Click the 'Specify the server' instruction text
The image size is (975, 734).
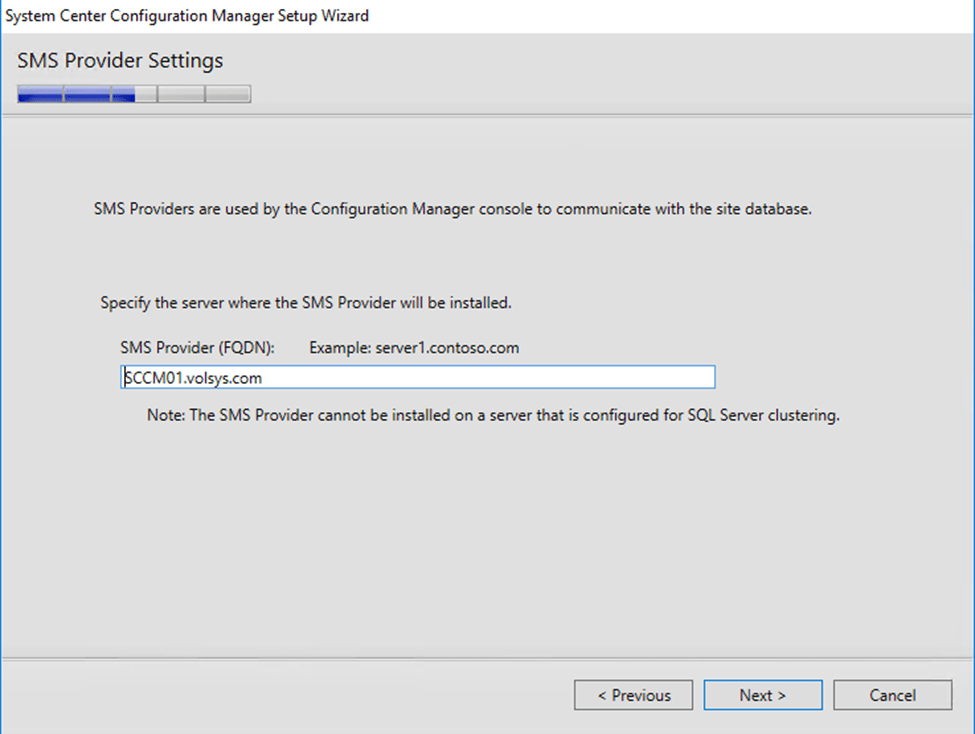[x=306, y=302]
